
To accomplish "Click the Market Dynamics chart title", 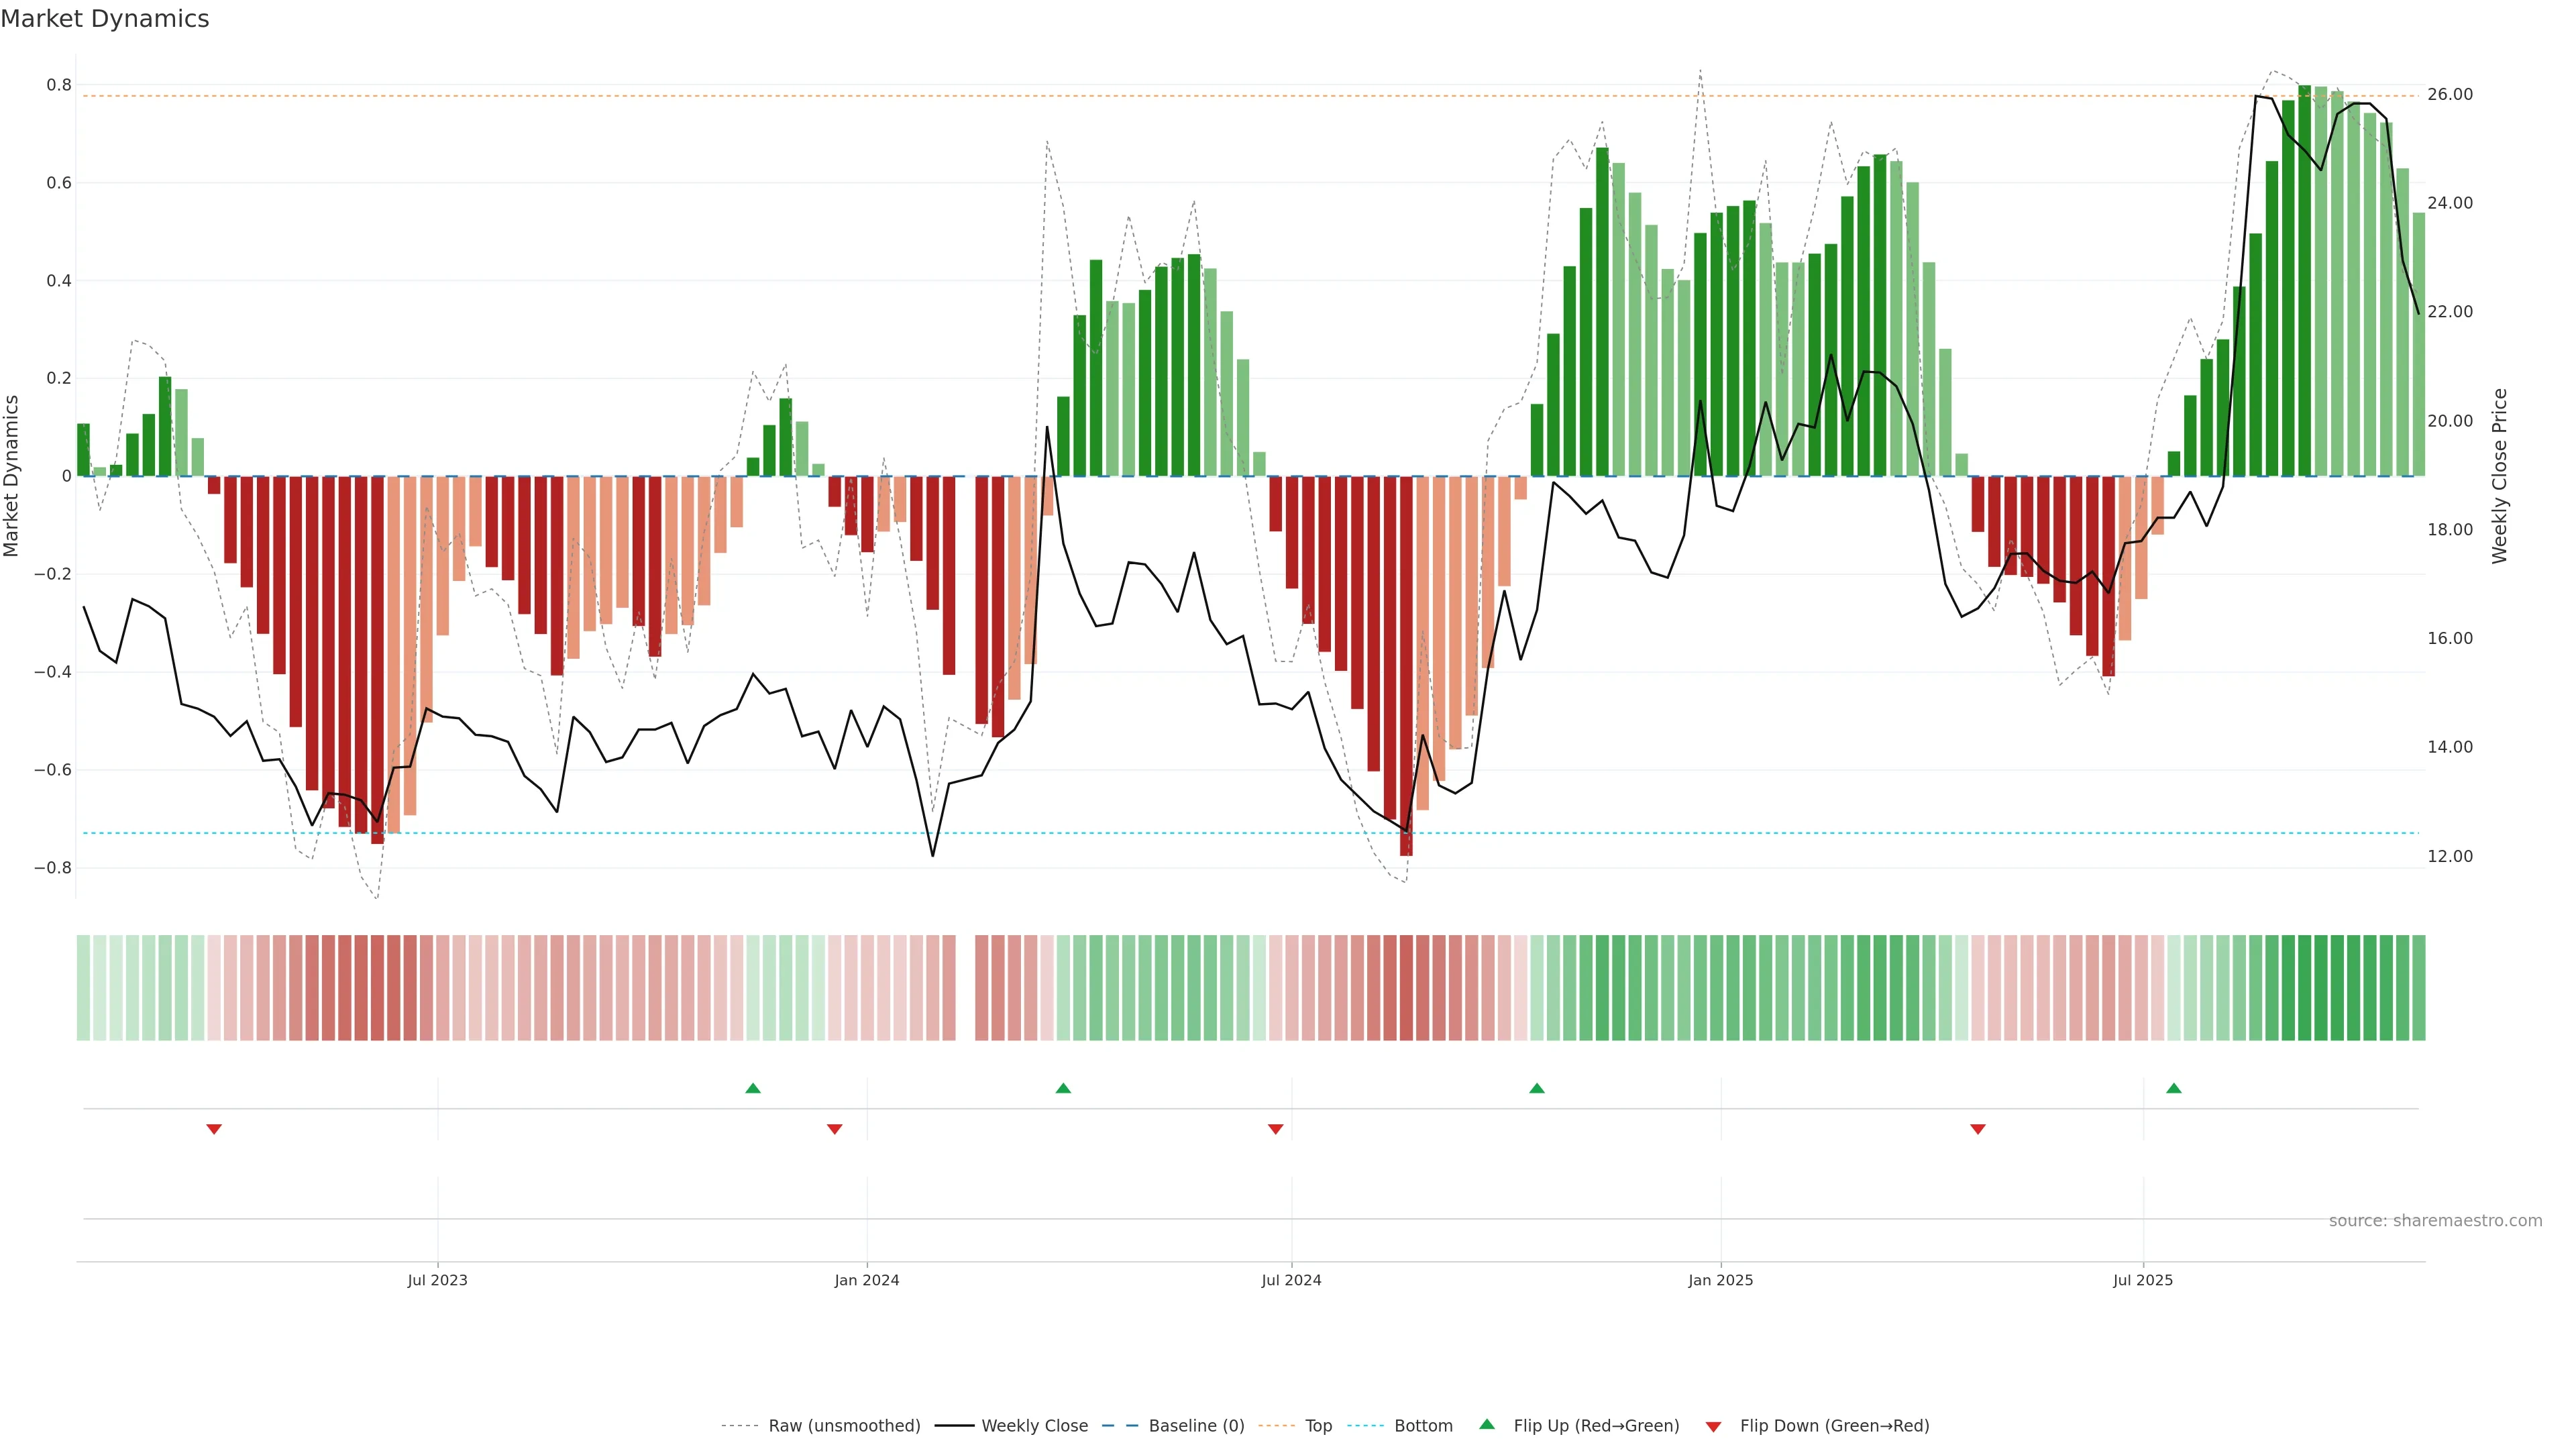I will (105, 19).
